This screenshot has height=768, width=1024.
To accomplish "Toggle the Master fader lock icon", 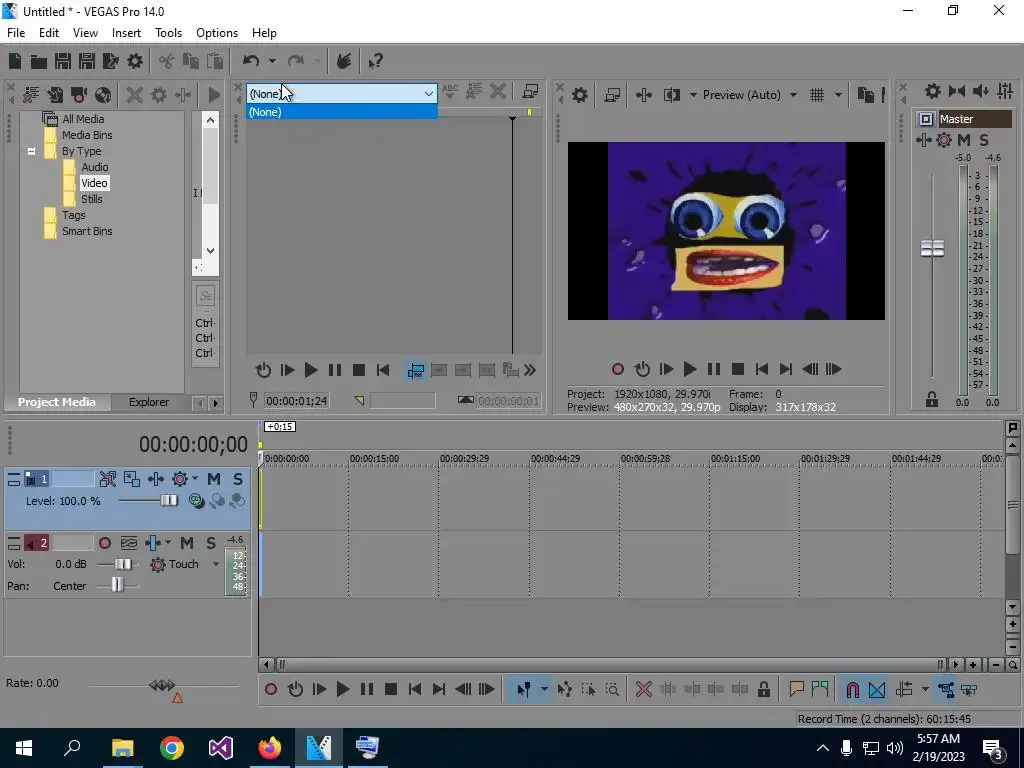I will coord(931,400).
